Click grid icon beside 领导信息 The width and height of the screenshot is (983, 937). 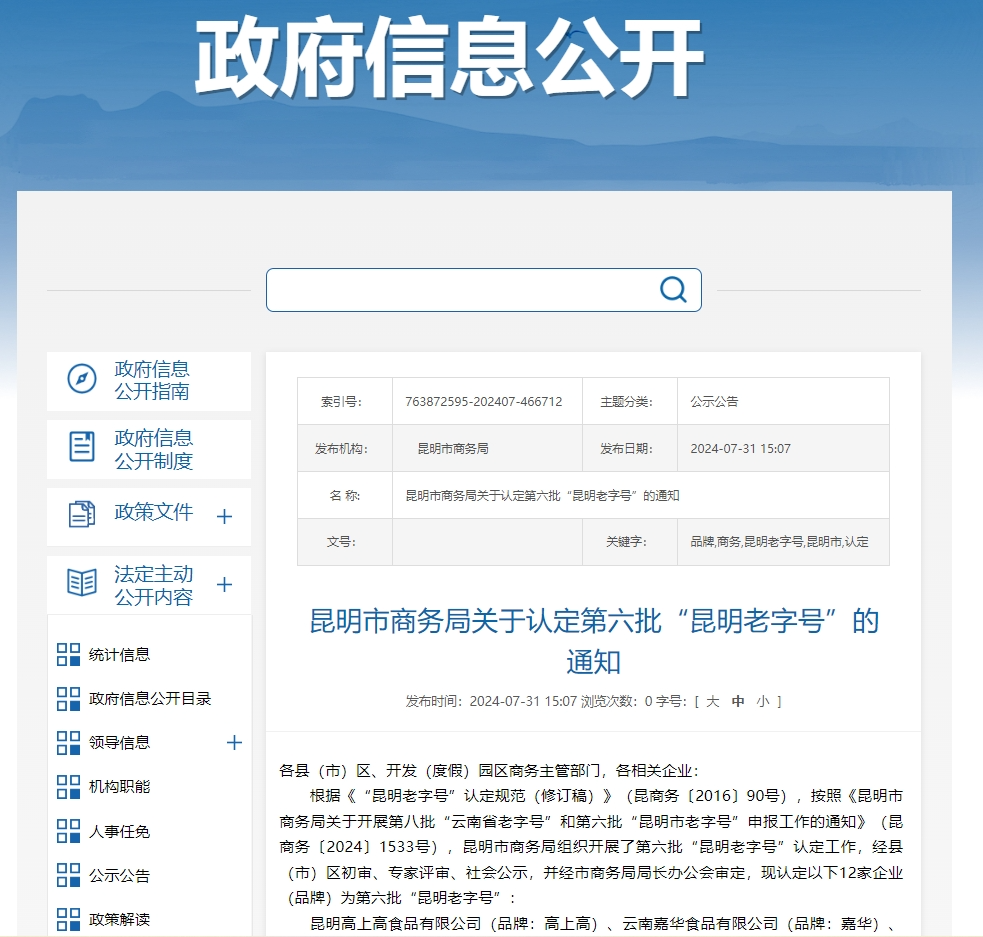click(68, 743)
